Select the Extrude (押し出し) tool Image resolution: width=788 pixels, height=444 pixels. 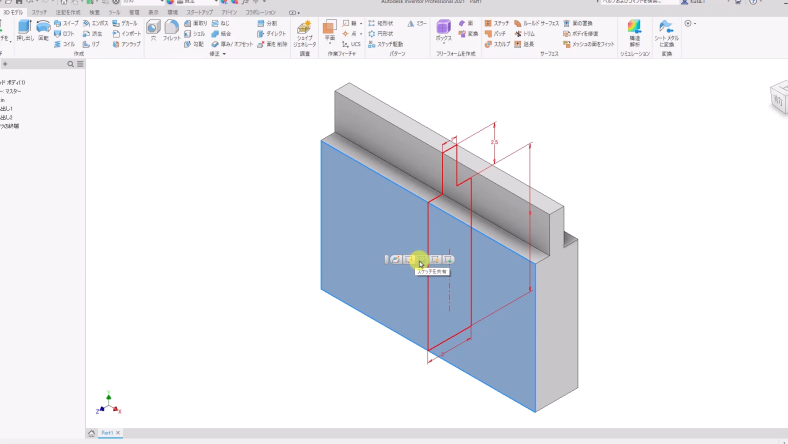(x=24, y=30)
